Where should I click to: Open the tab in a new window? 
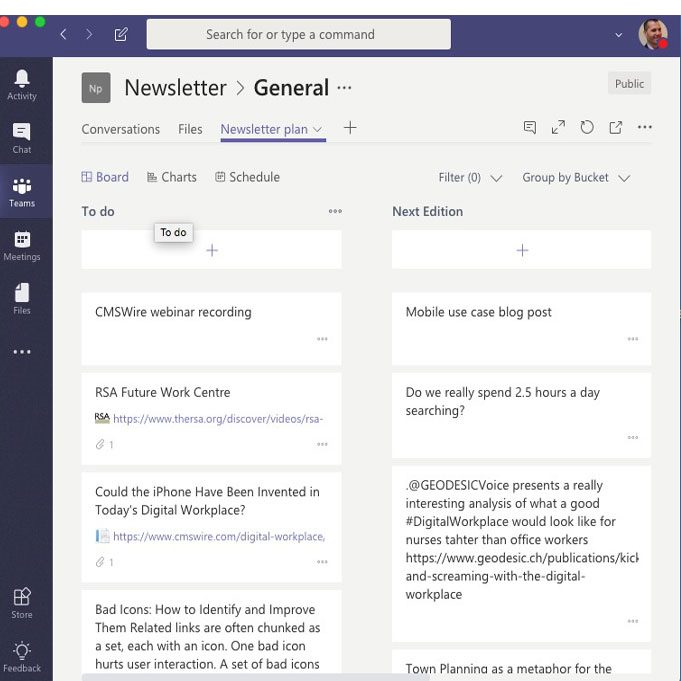coord(615,127)
